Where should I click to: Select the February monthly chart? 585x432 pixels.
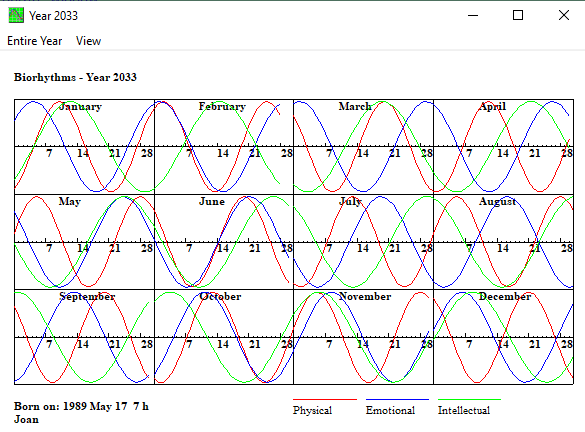point(224,147)
